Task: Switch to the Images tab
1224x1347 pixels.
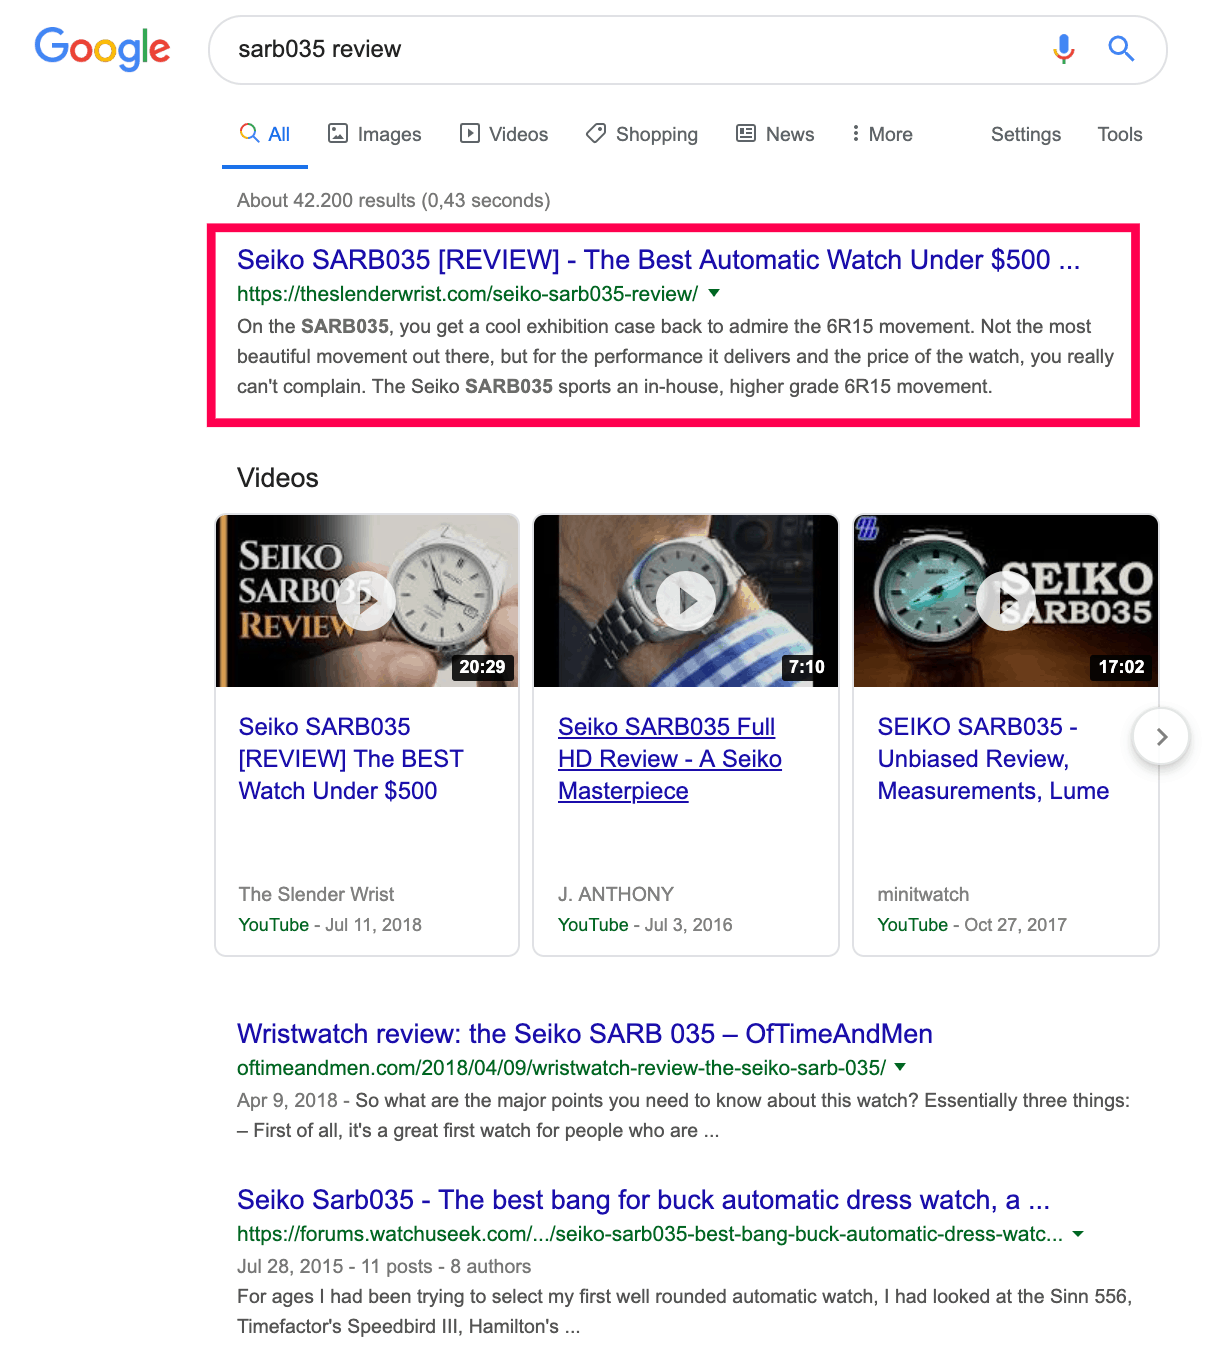Action: click(x=375, y=134)
